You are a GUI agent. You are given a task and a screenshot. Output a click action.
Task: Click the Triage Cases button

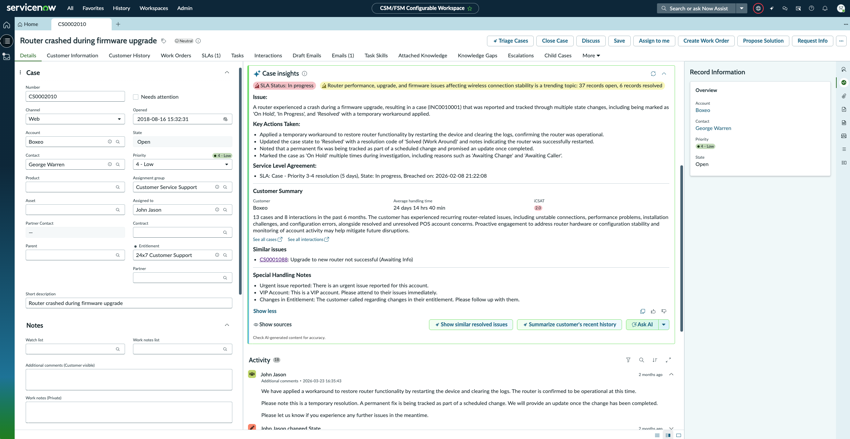point(511,41)
